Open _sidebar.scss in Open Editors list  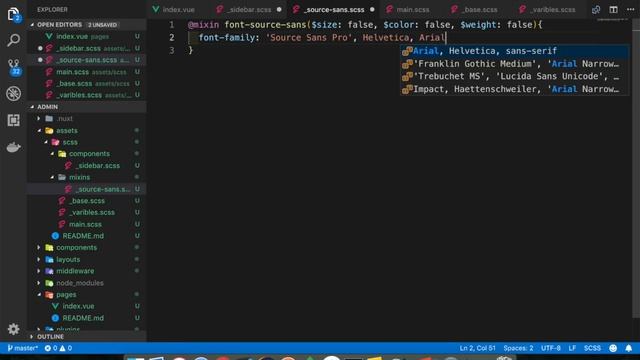(x=86, y=48)
